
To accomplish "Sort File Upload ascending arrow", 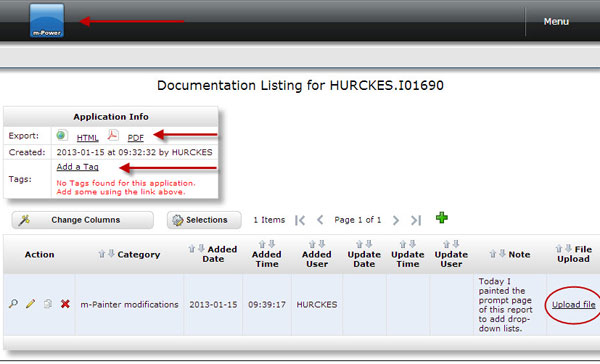I will click(559, 249).
